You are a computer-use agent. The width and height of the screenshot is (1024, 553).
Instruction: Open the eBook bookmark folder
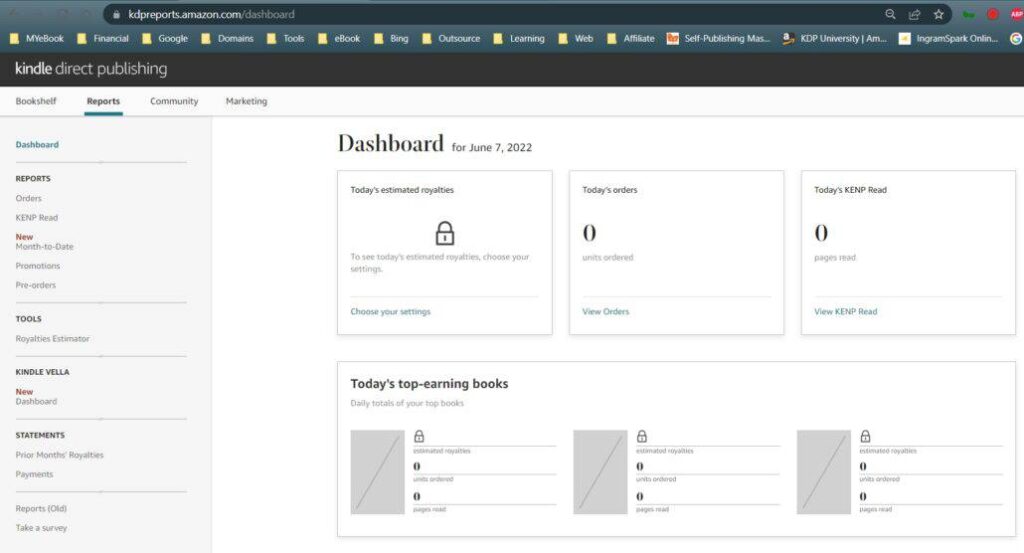click(x=339, y=39)
